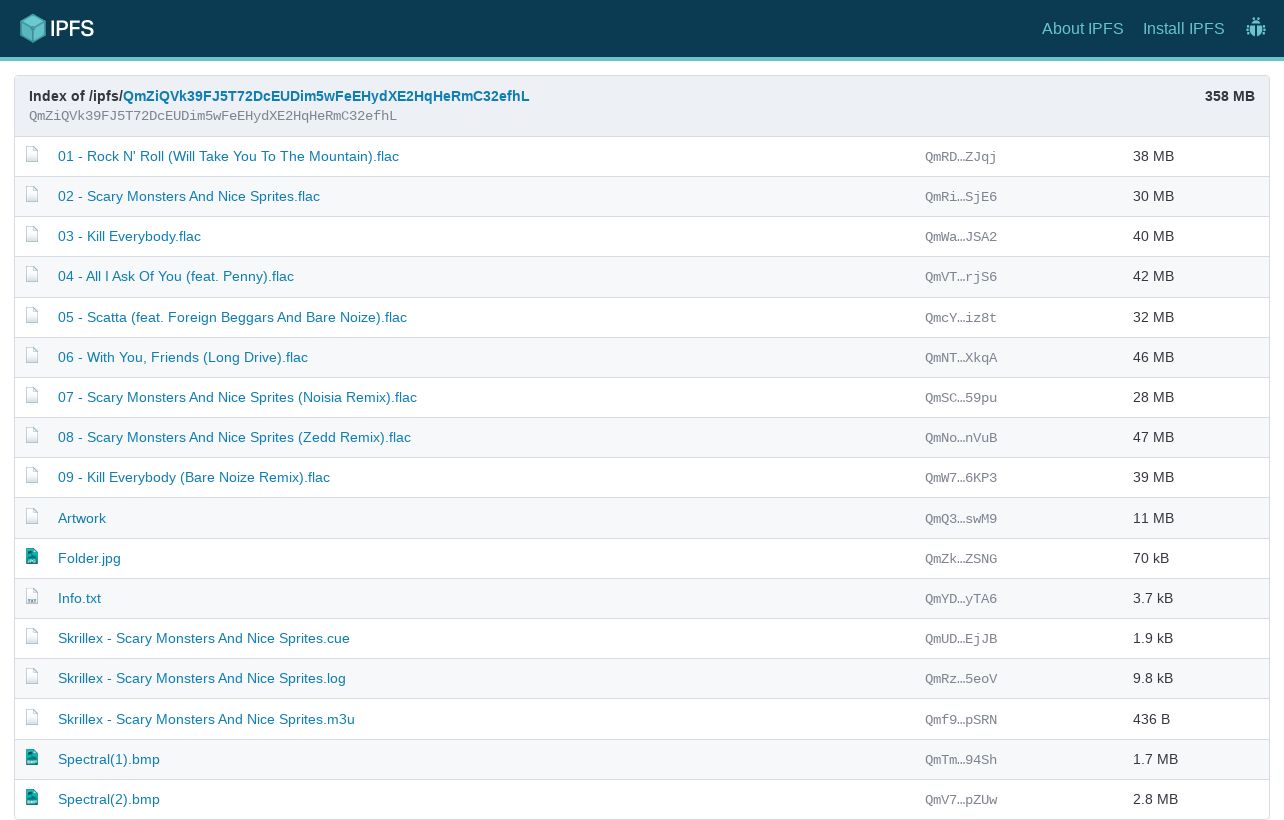This screenshot has width=1284, height=820.
Task: Click file icon beside the .cue file
Action: pos(32,637)
